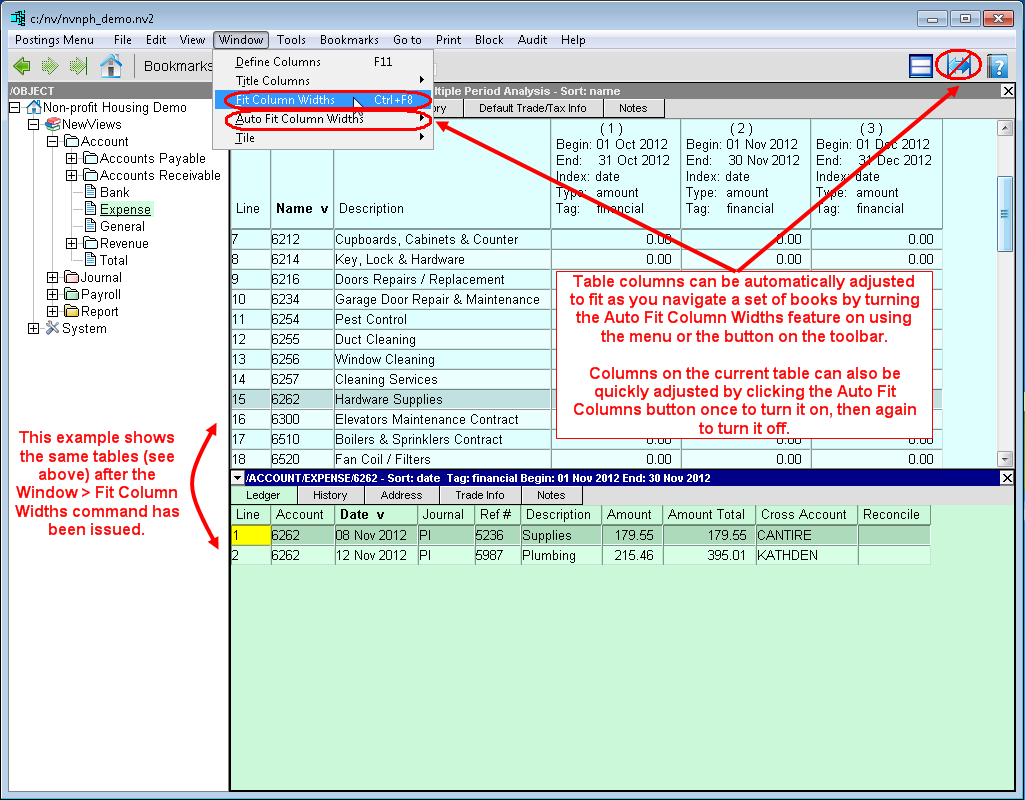1025x800 pixels.
Task: Close the upper table pane
Action: point(1007,91)
